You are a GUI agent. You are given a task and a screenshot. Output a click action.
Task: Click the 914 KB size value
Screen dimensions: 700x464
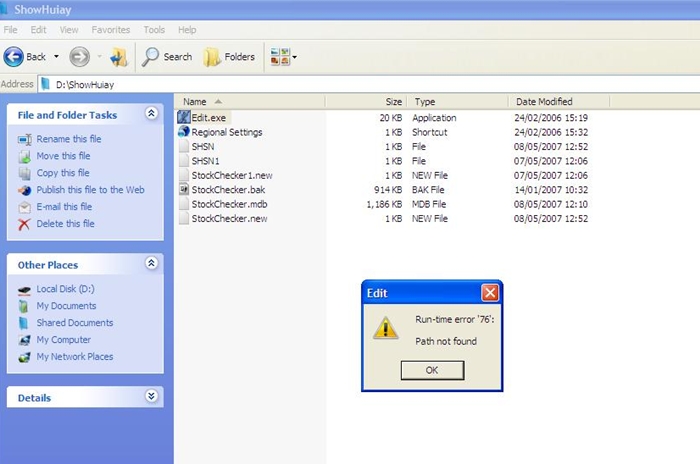pyautogui.click(x=388, y=190)
